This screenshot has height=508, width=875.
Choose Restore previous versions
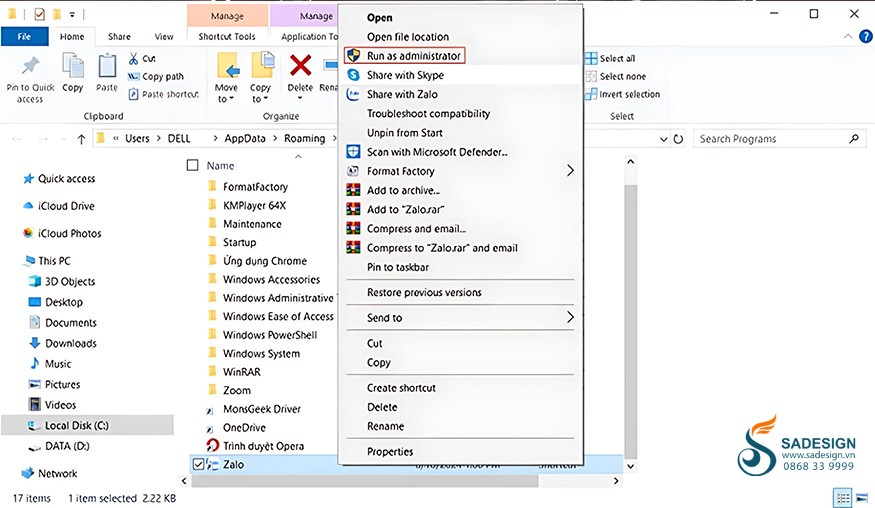click(424, 293)
